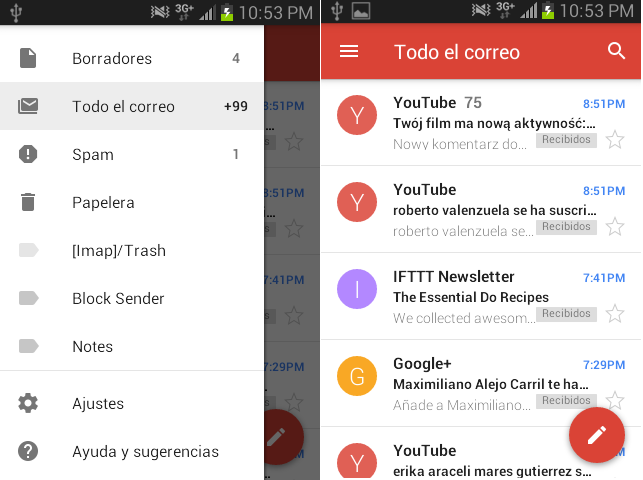This screenshot has height=480, width=643.
Task: Tap the [Imap]/Trash label tag icon
Action: (29, 250)
